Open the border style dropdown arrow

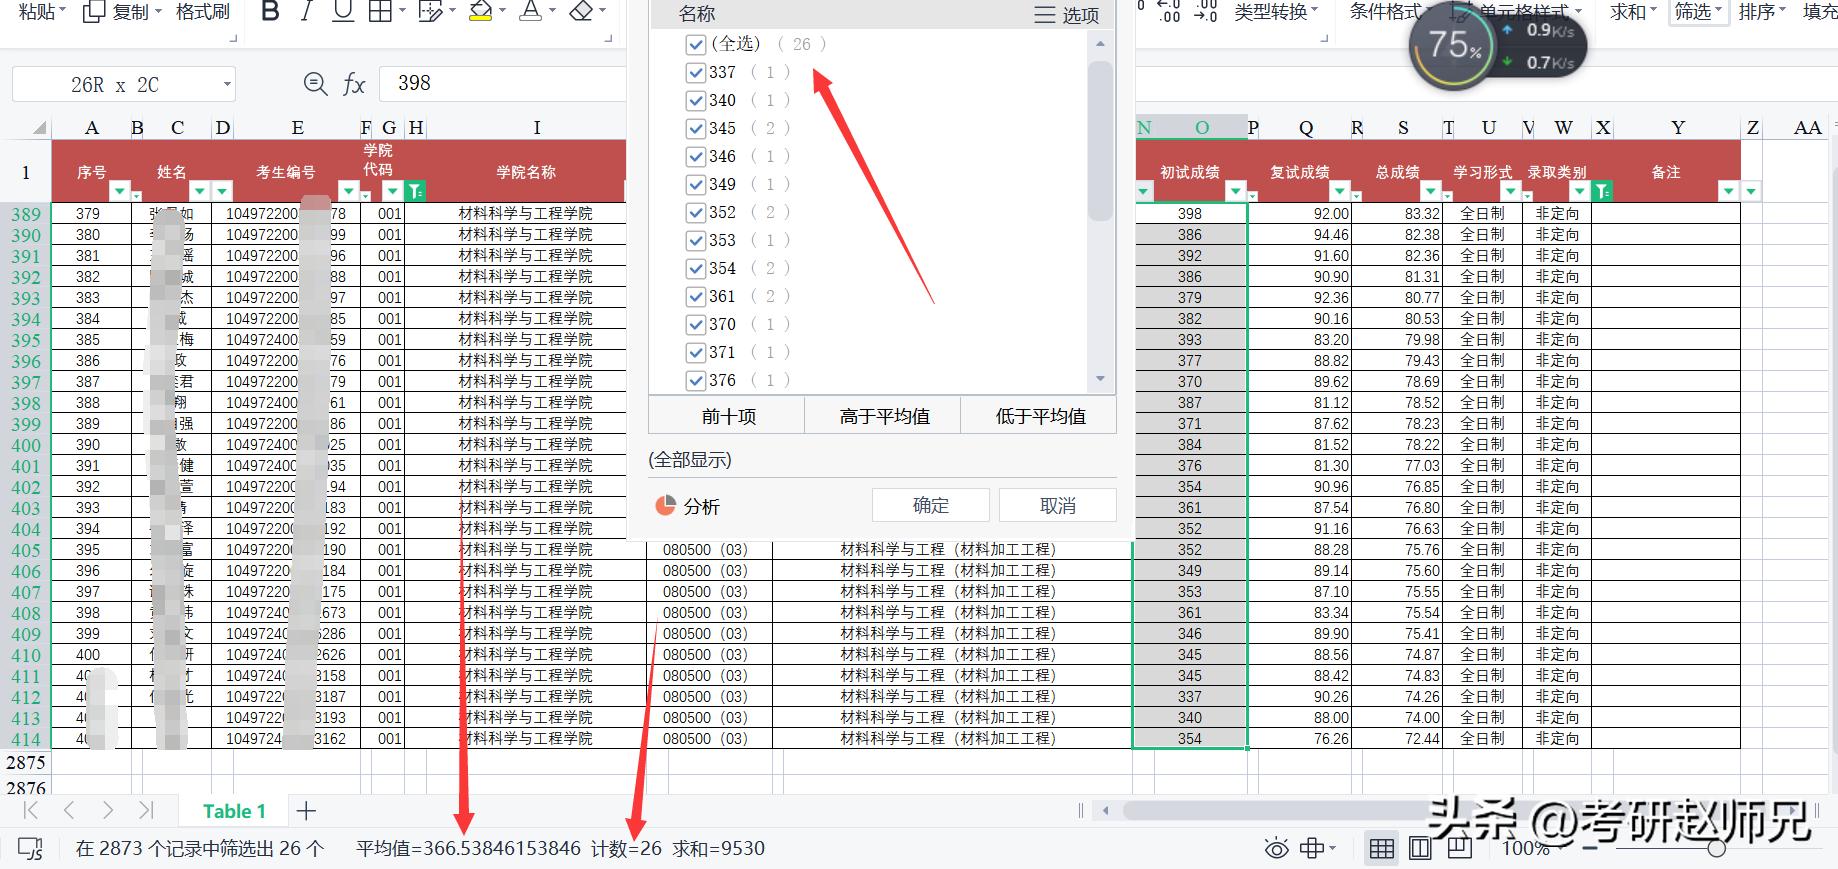402,12
